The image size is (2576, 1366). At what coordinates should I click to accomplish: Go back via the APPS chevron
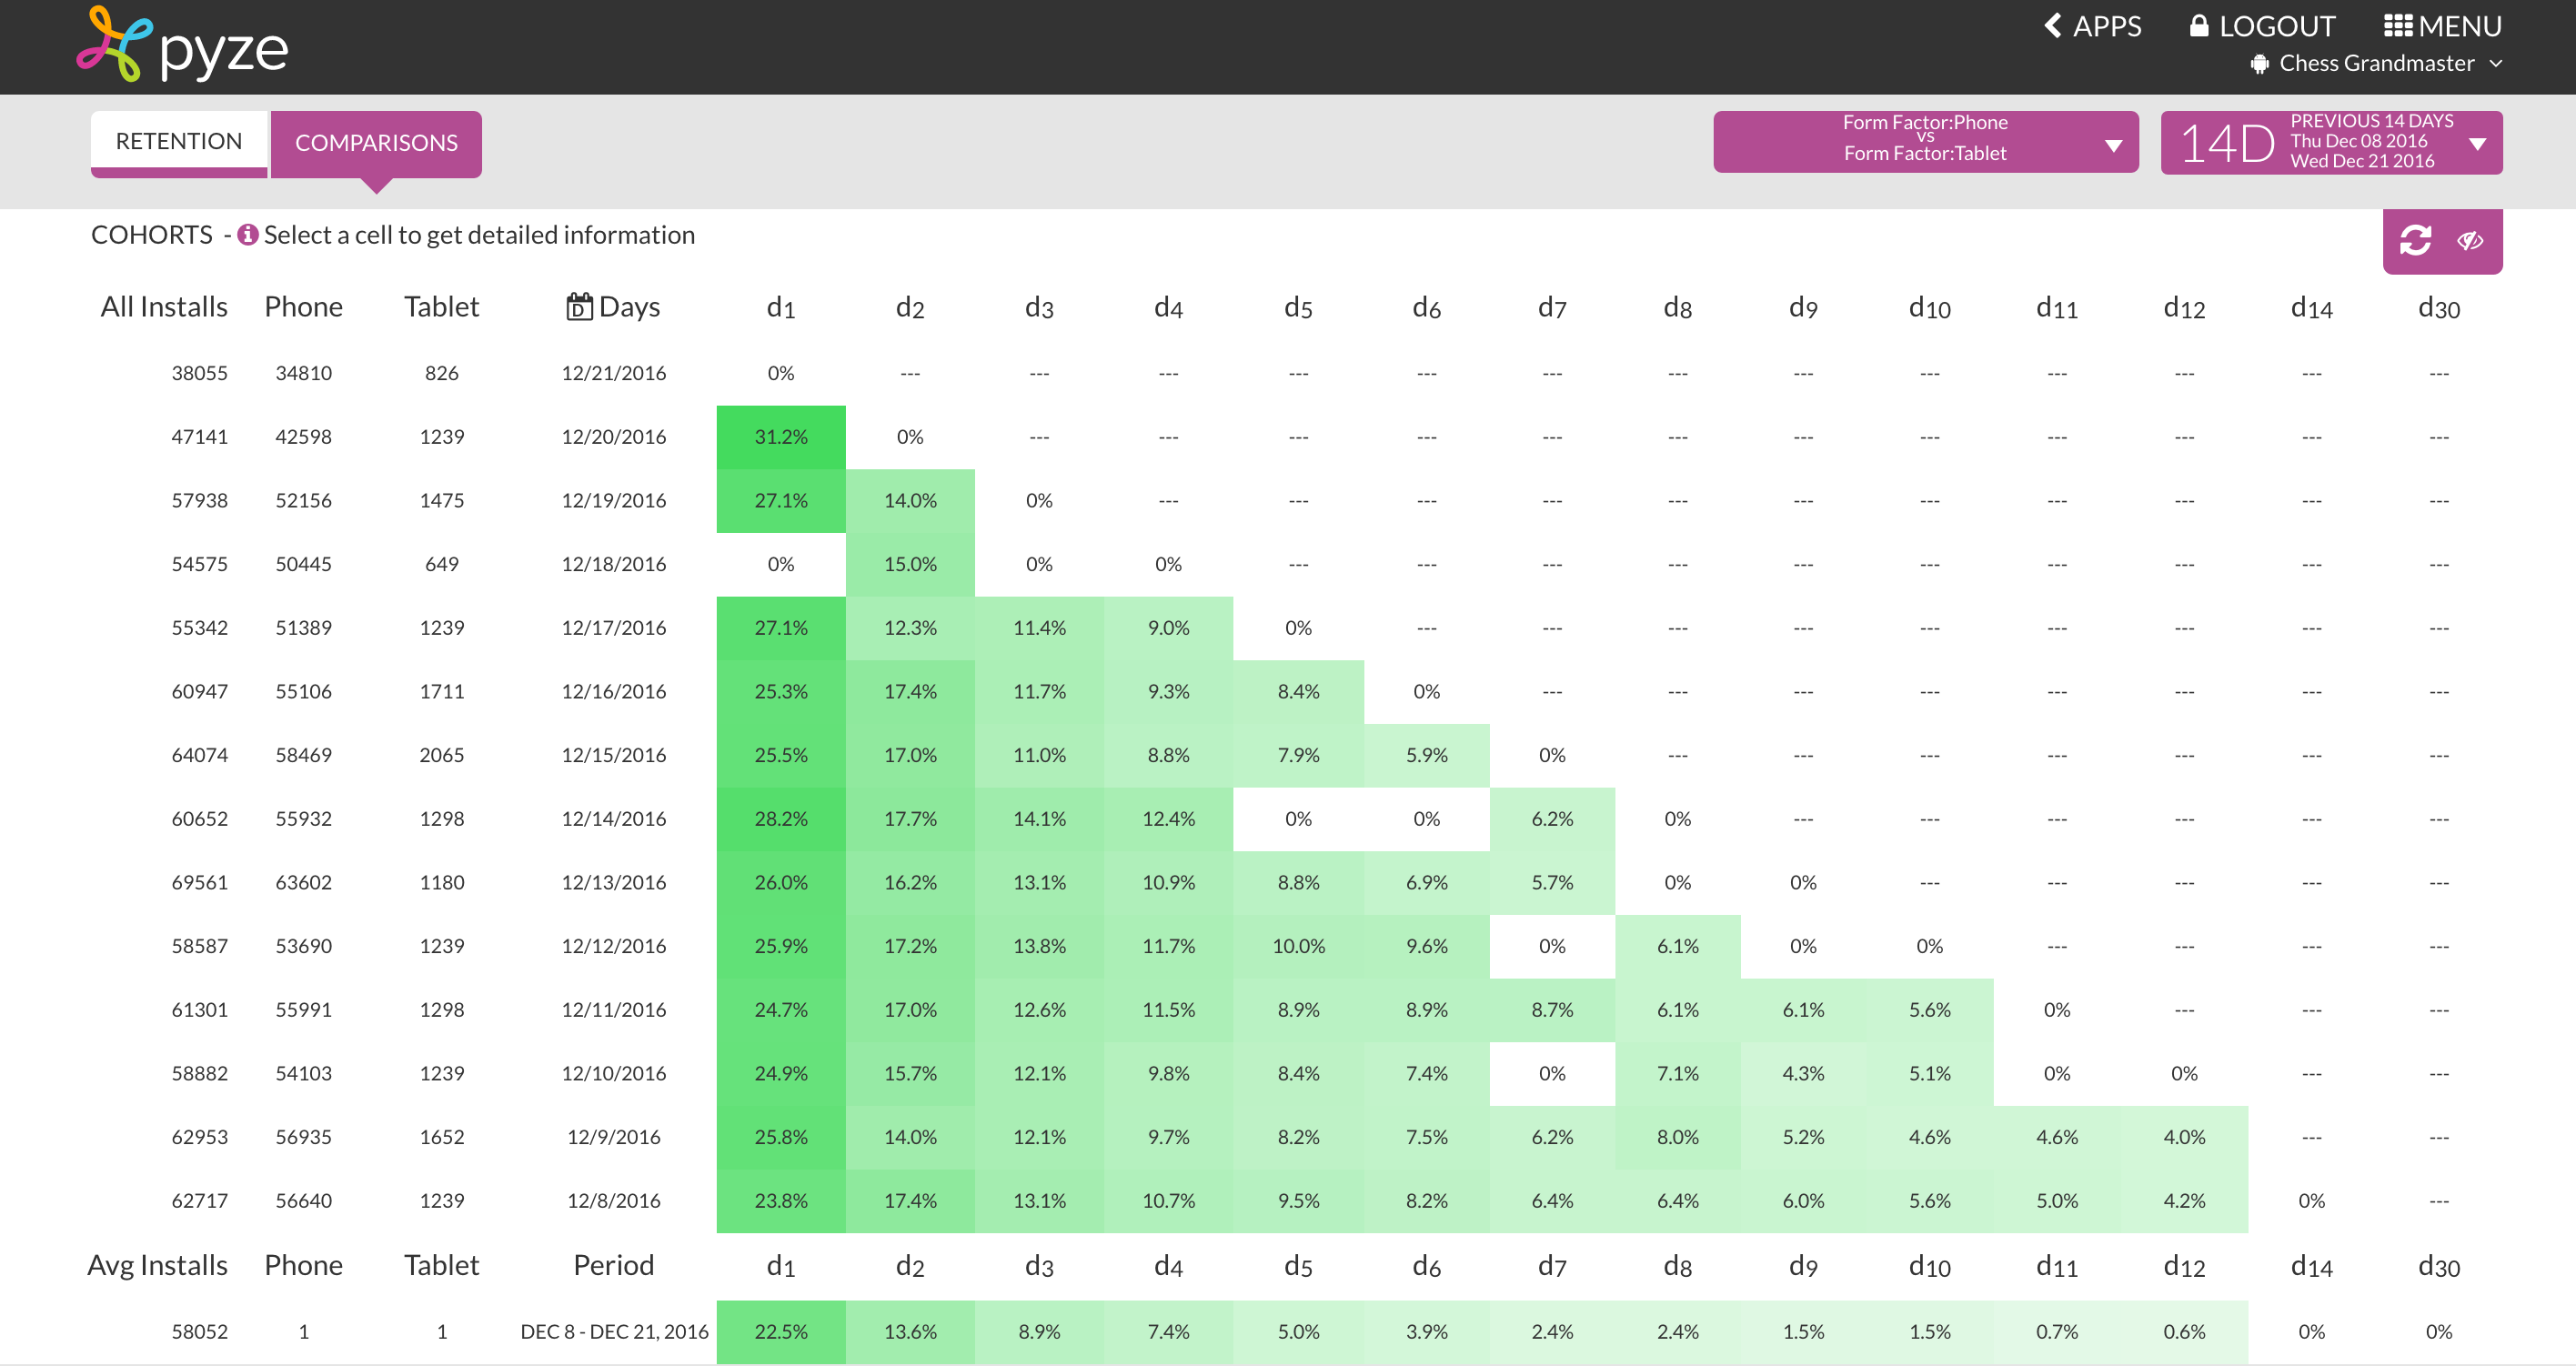pos(2052,26)
